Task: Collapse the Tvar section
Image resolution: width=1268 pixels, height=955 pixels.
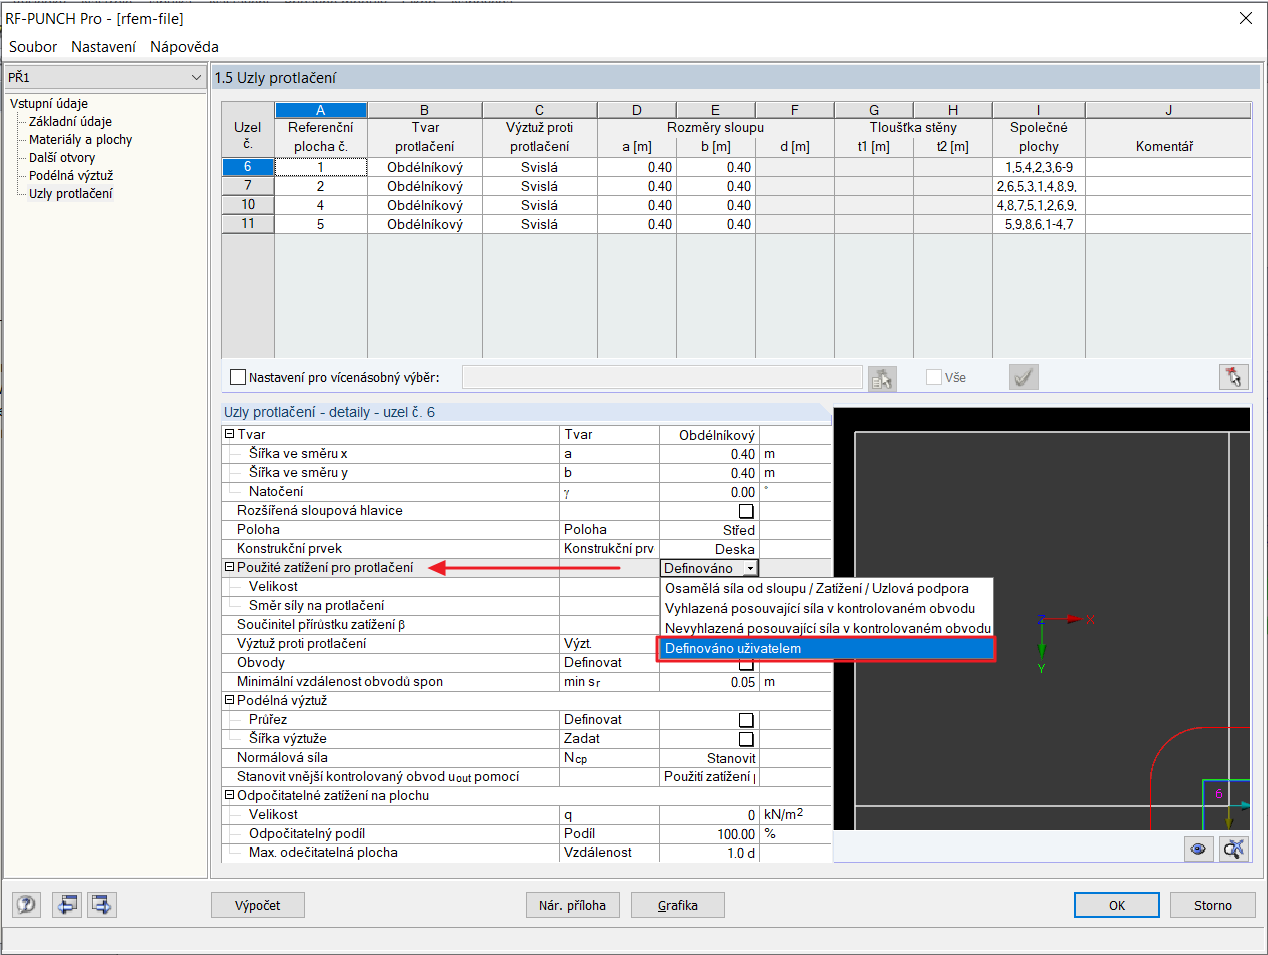Action: click(x=229, y=434)
